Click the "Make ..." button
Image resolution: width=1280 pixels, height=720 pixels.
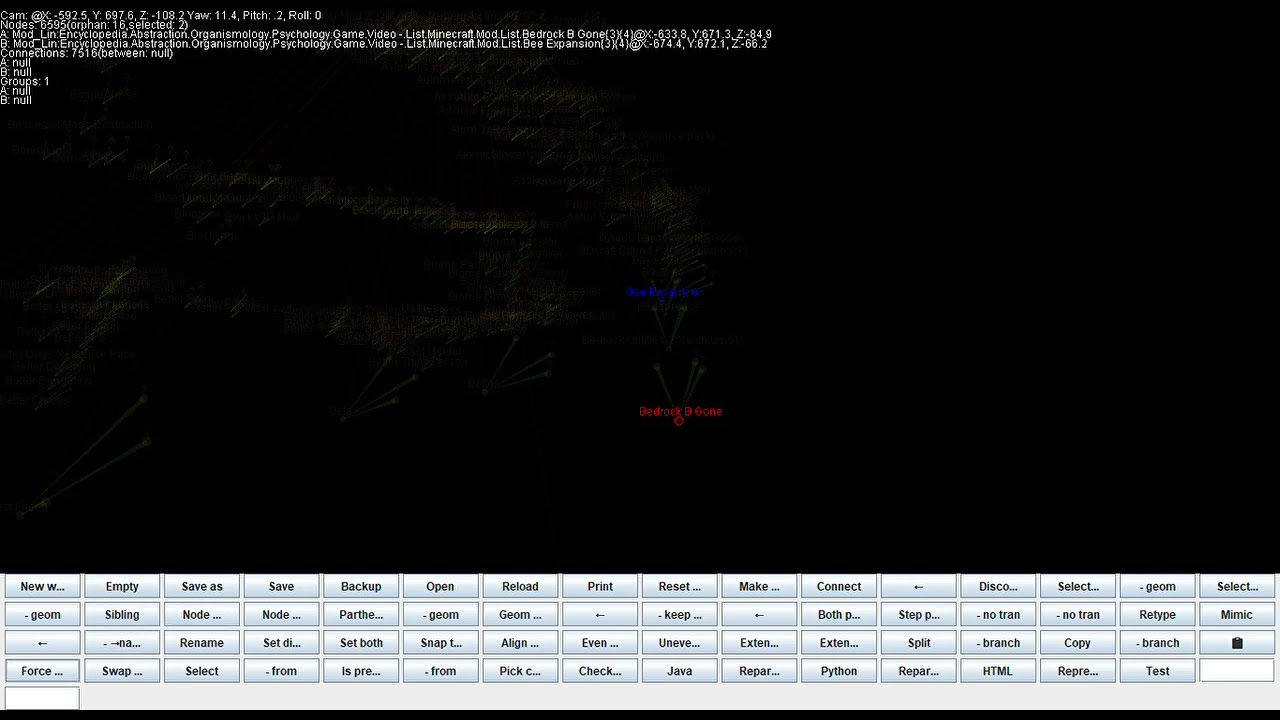[759, 587]
